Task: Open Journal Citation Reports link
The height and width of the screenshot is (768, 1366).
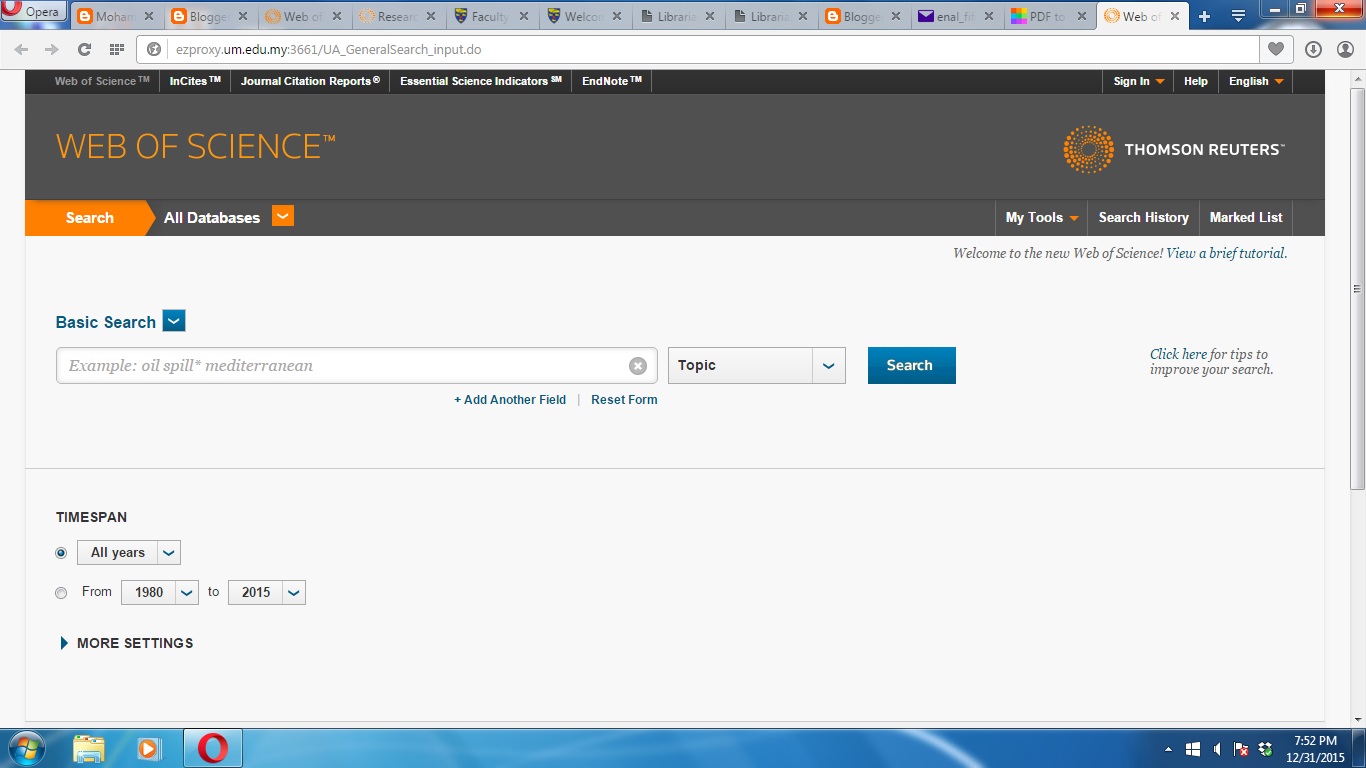Action: pos(310,81)
